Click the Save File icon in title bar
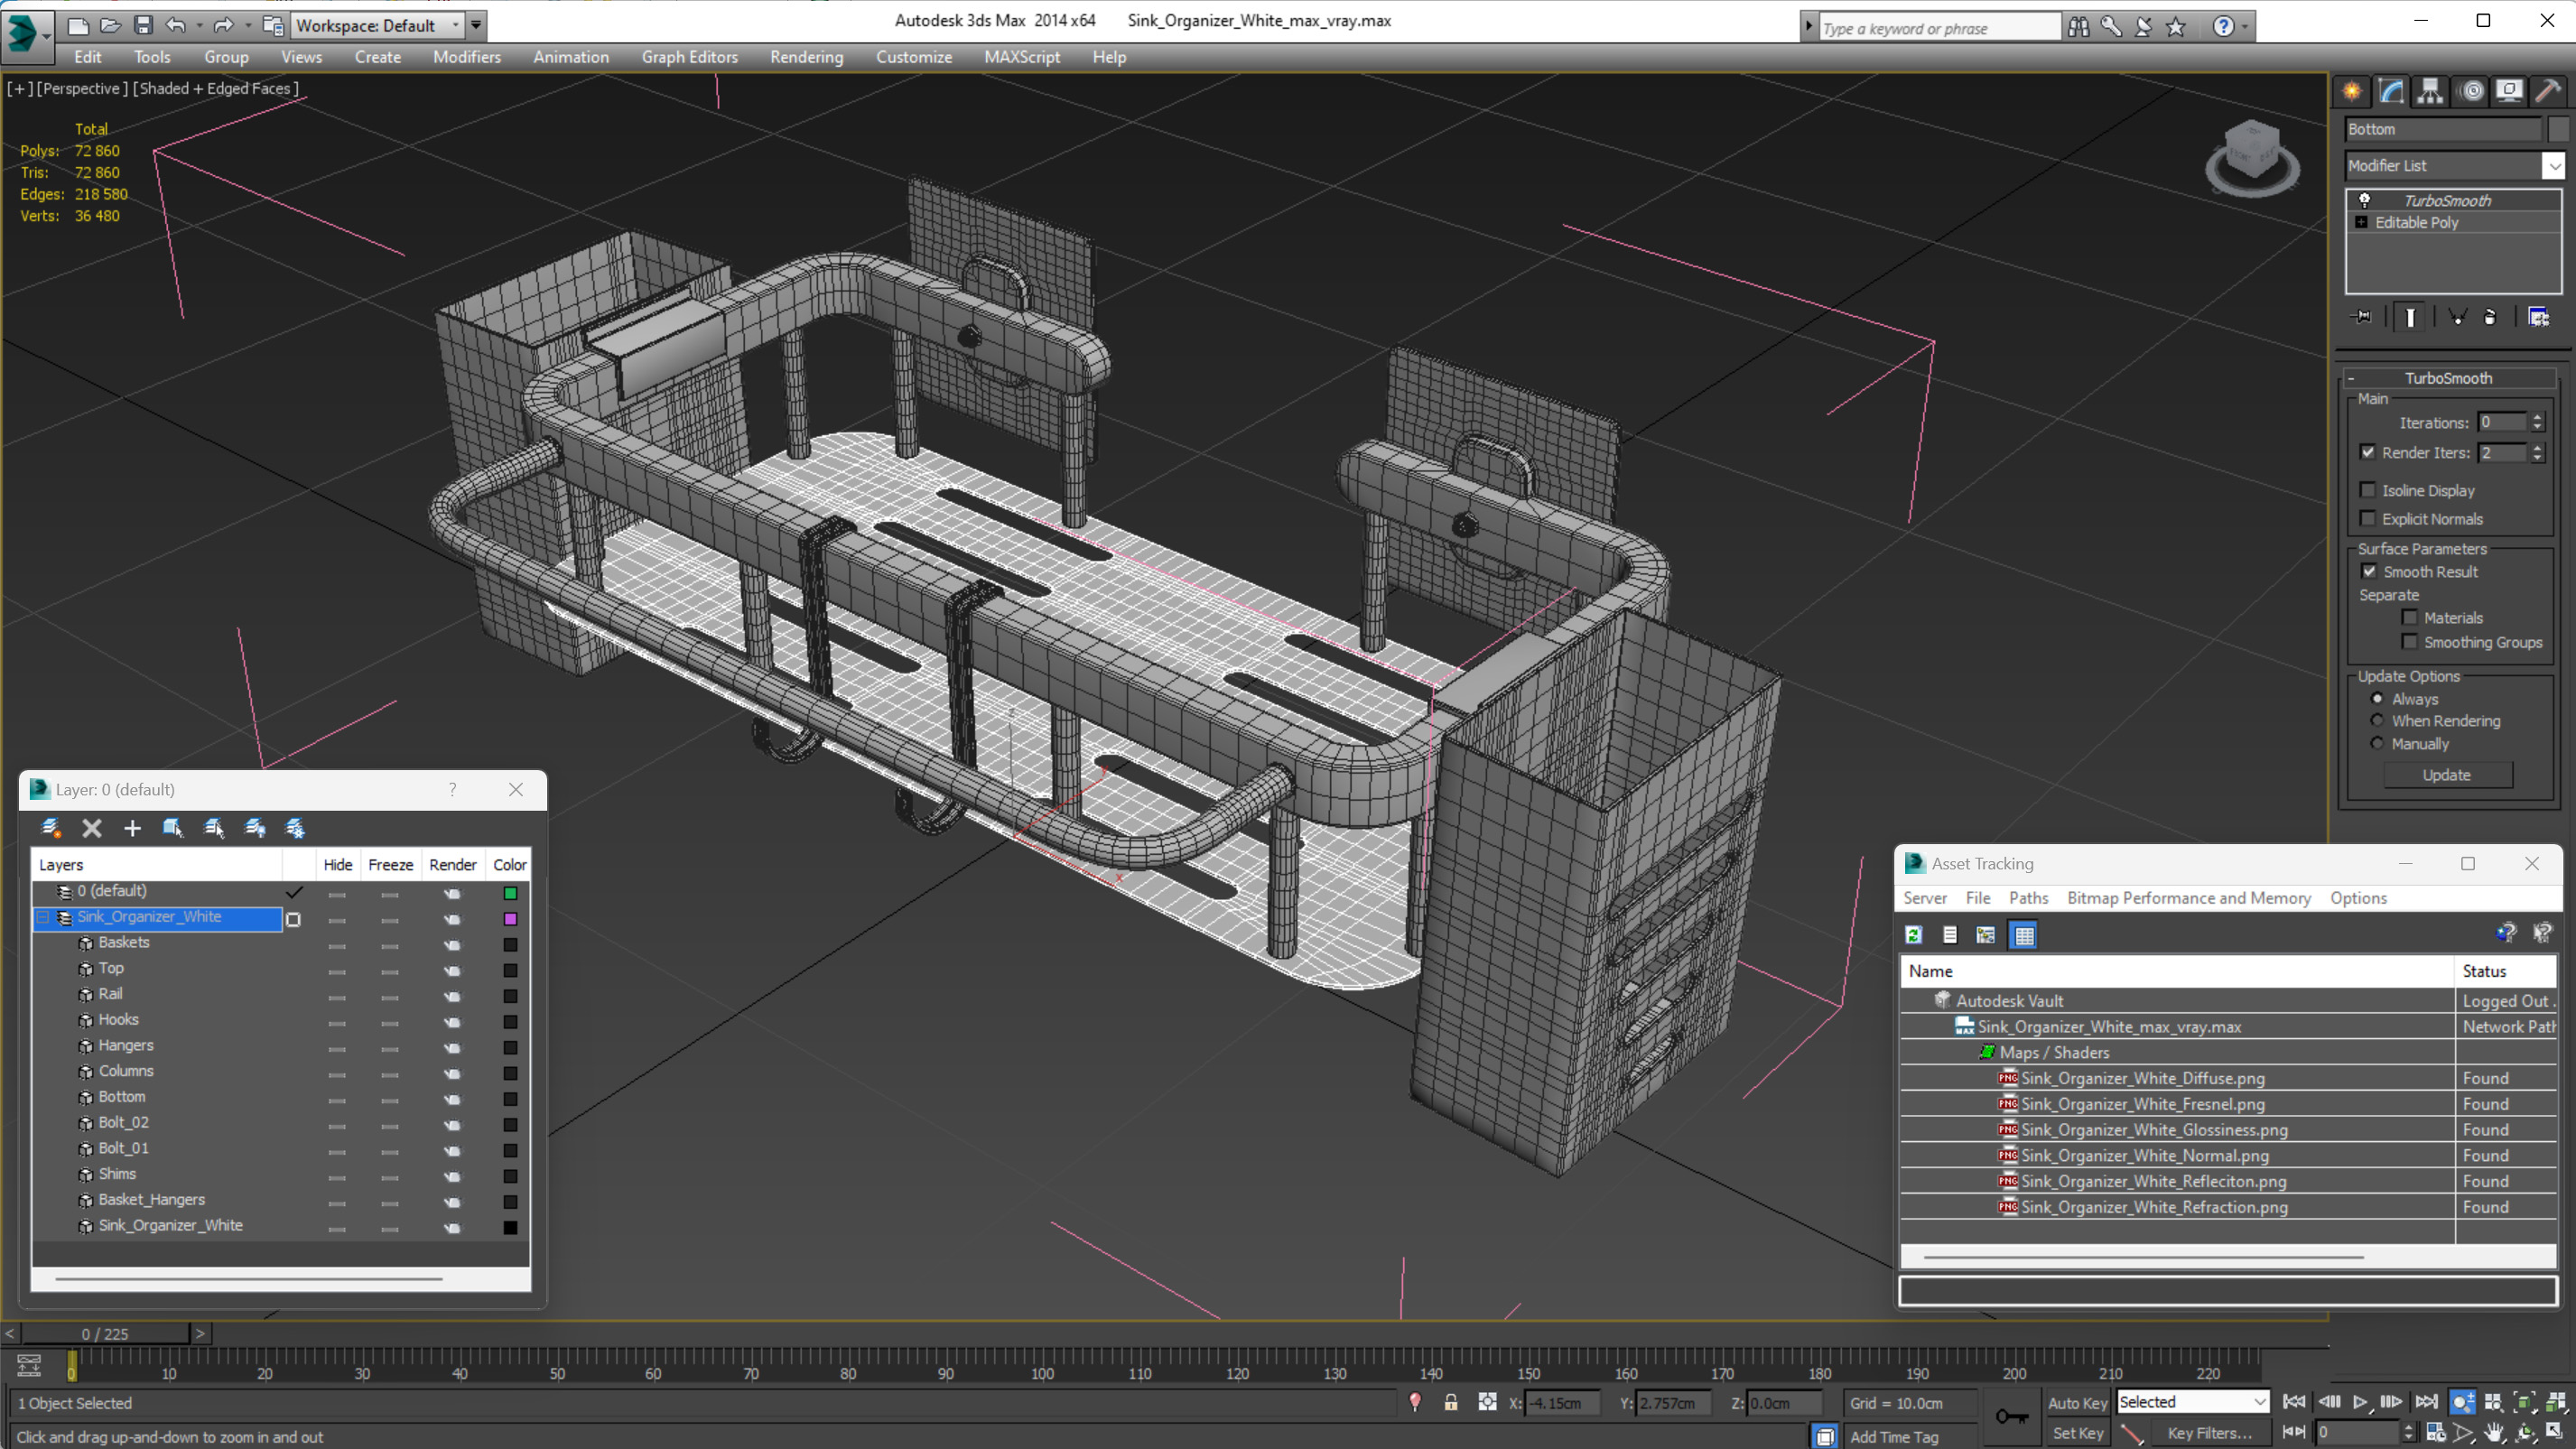 (x=143, y=25)
